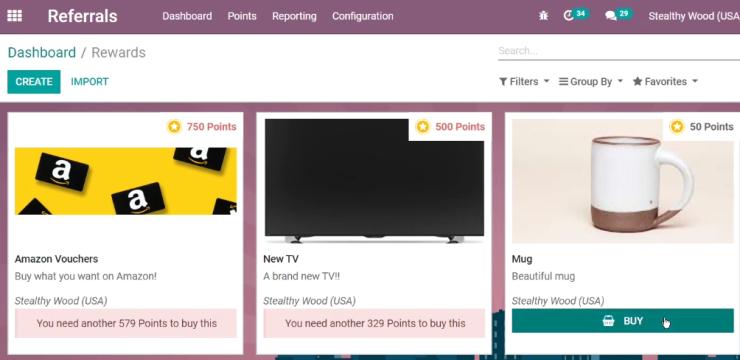Open chat messages icon with 29 badge
Viewport: 740px width, 360px height.
(618, 15)
